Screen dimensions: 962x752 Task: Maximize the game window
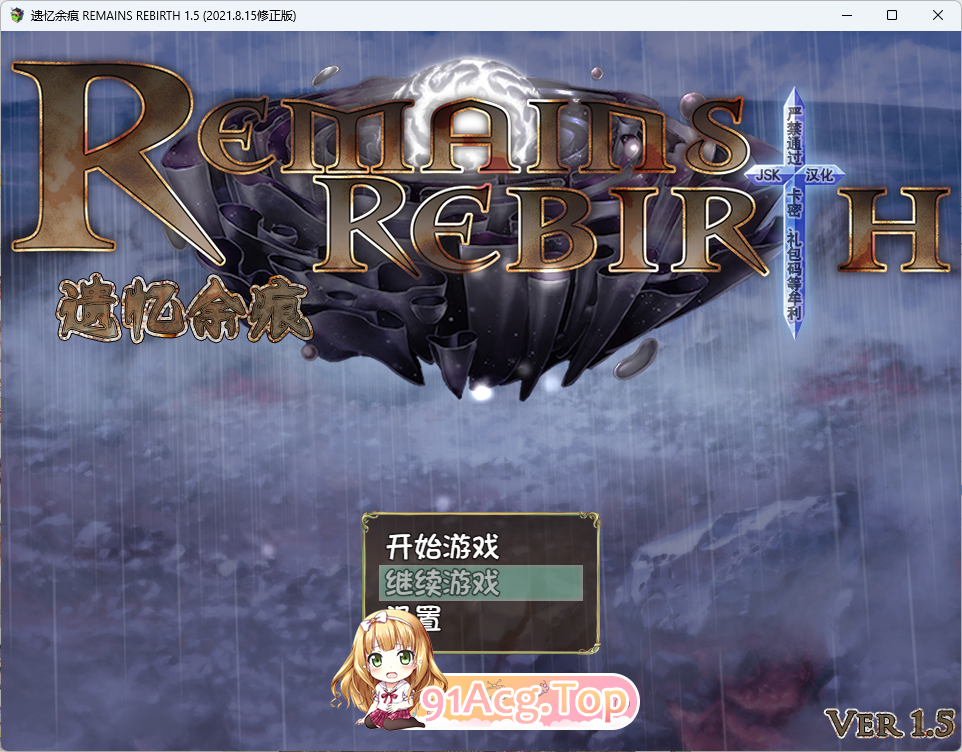pyautogui.click(x=892, y=15)
